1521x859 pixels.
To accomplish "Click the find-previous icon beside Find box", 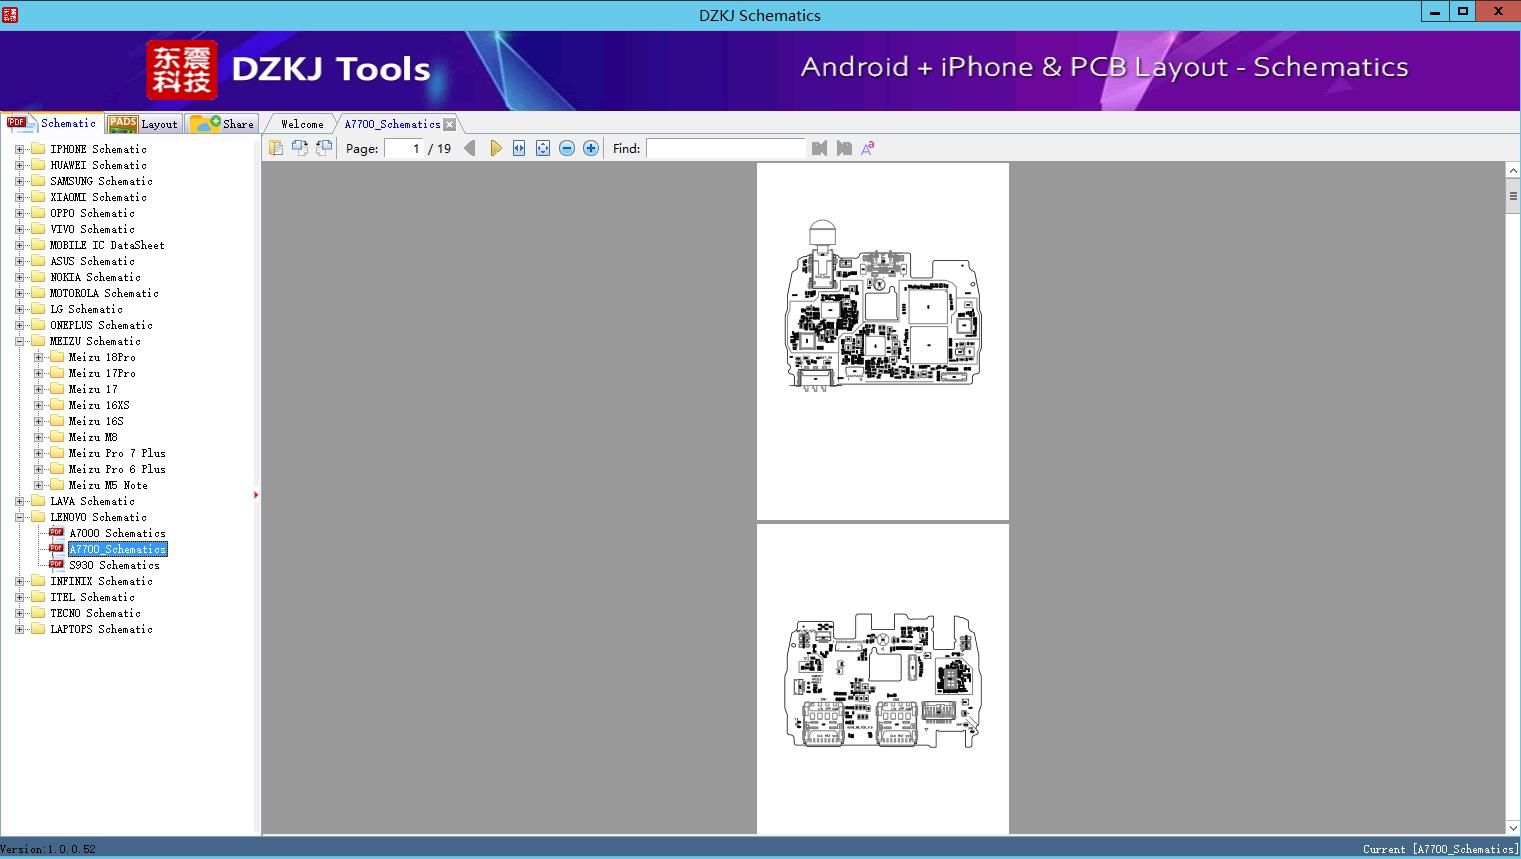I will [820, 148].
